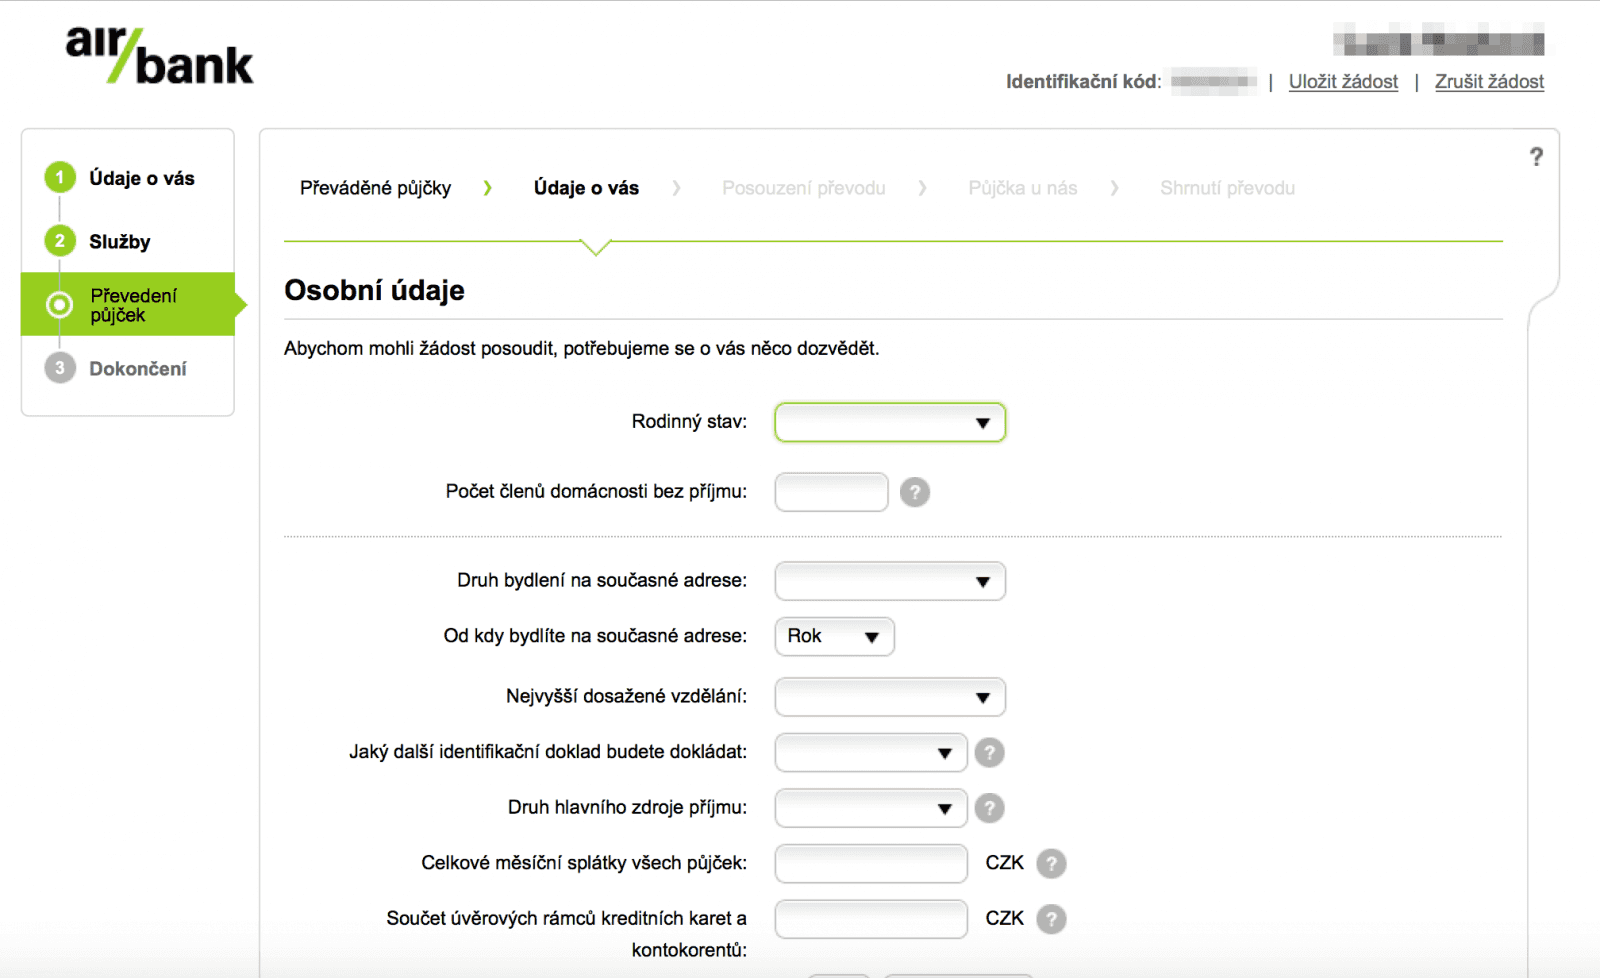Select the Shrnutí převodu step tab

pos(1227,188)
